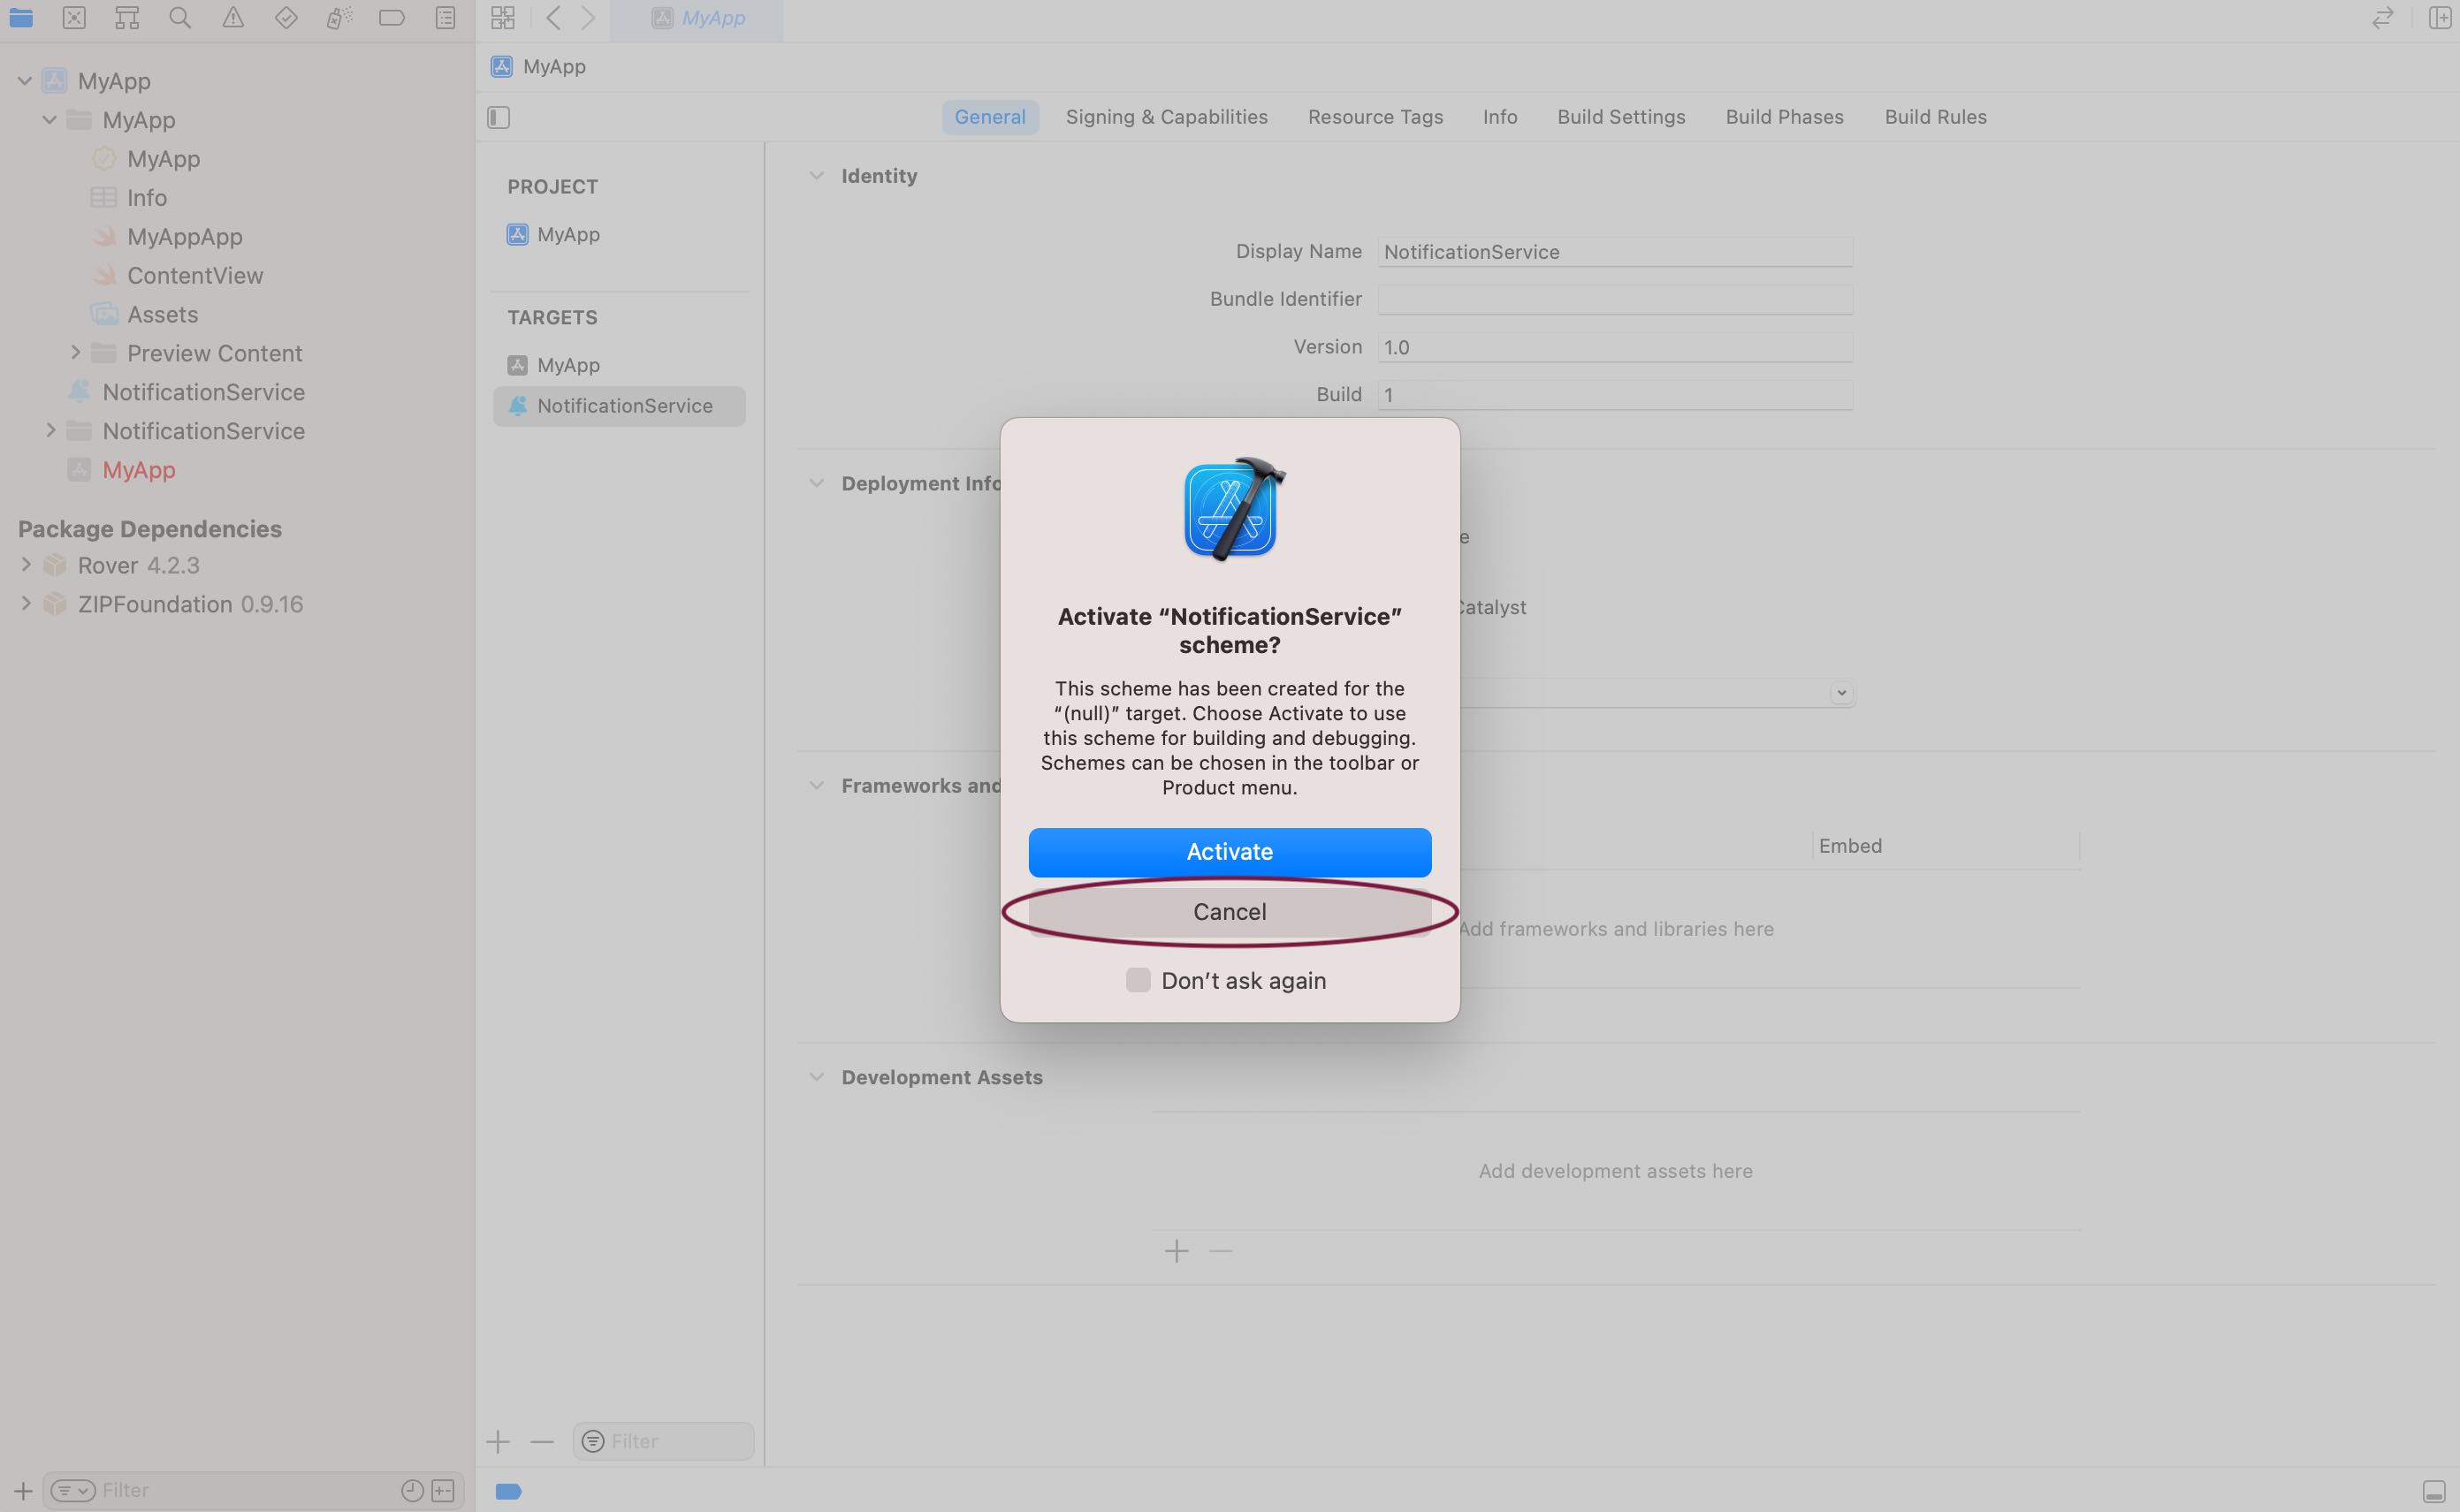Viewport: 2460px width, 1512px height.
Task: Toggle source-control status filter icon
Action: [443, 1491]
